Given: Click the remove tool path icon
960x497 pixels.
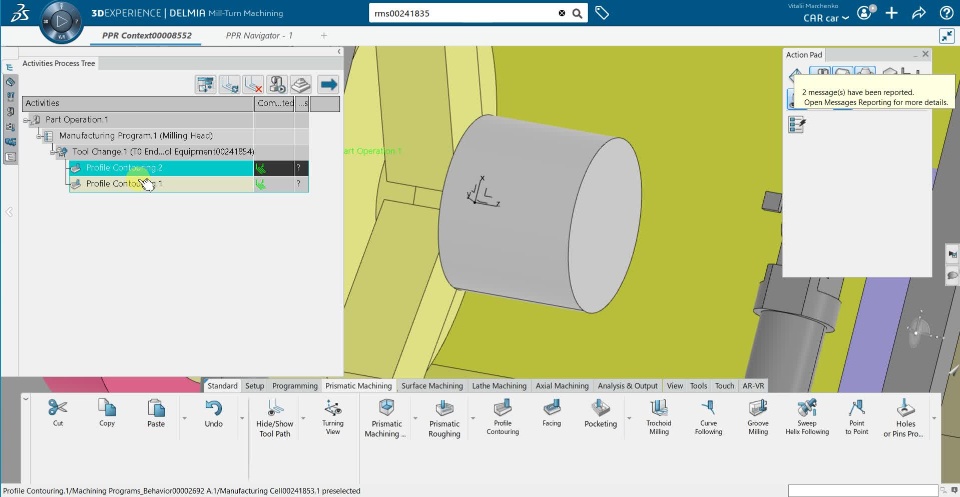Looking at the screenshot, I should click(x=253, y=84).
